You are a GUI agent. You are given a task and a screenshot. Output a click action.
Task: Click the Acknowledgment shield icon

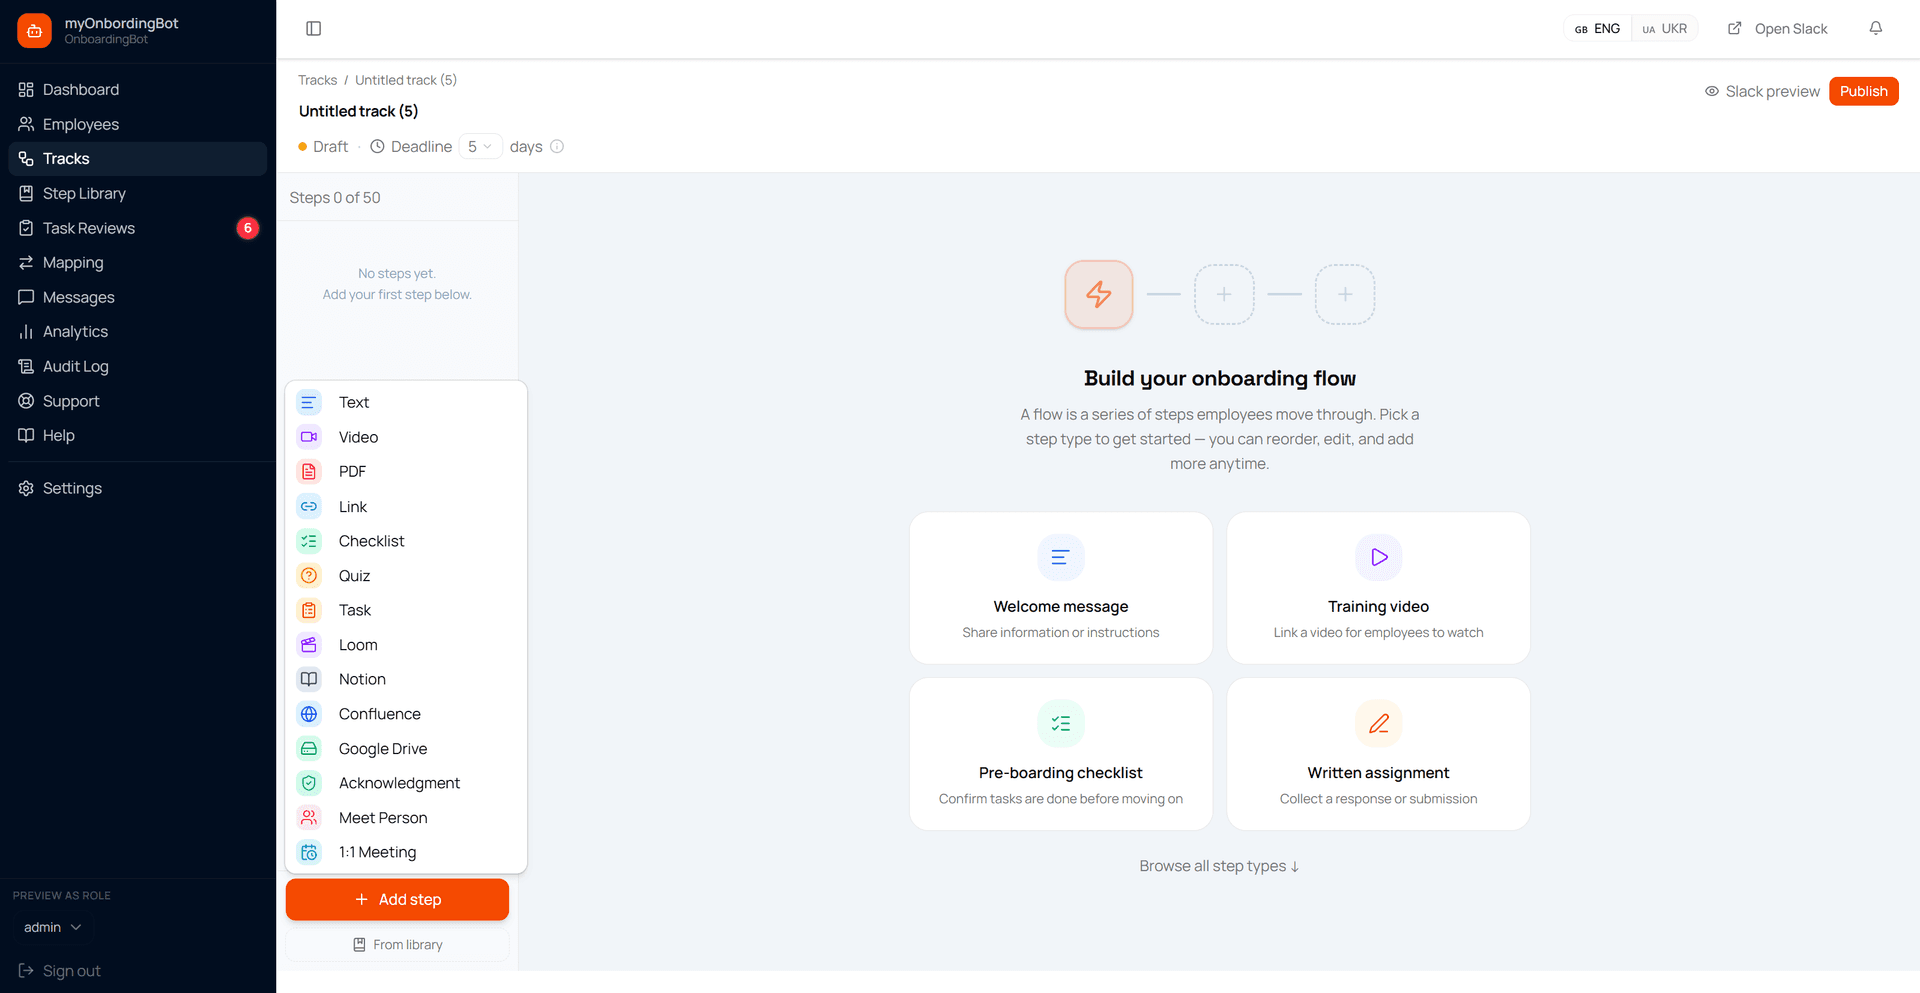click(309, 783)
